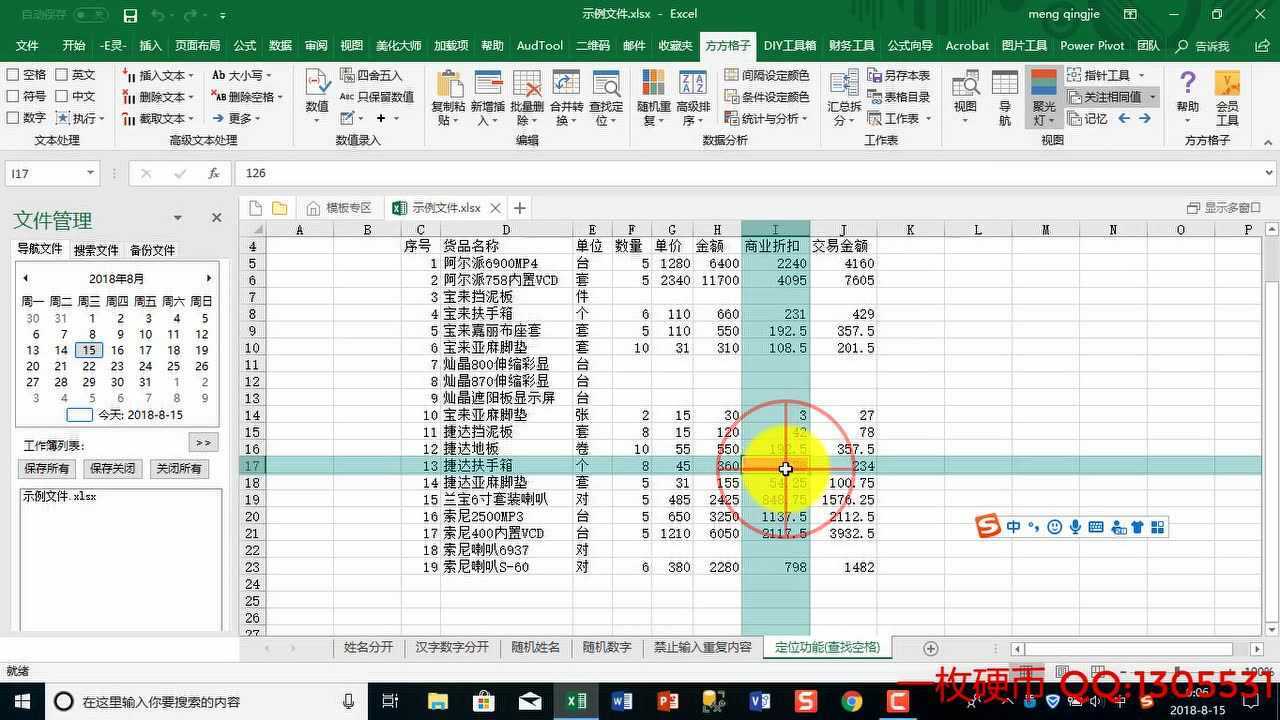Tick the 数字 checkbox
This screenshot has width=1280, height=720.
[13, 118]
